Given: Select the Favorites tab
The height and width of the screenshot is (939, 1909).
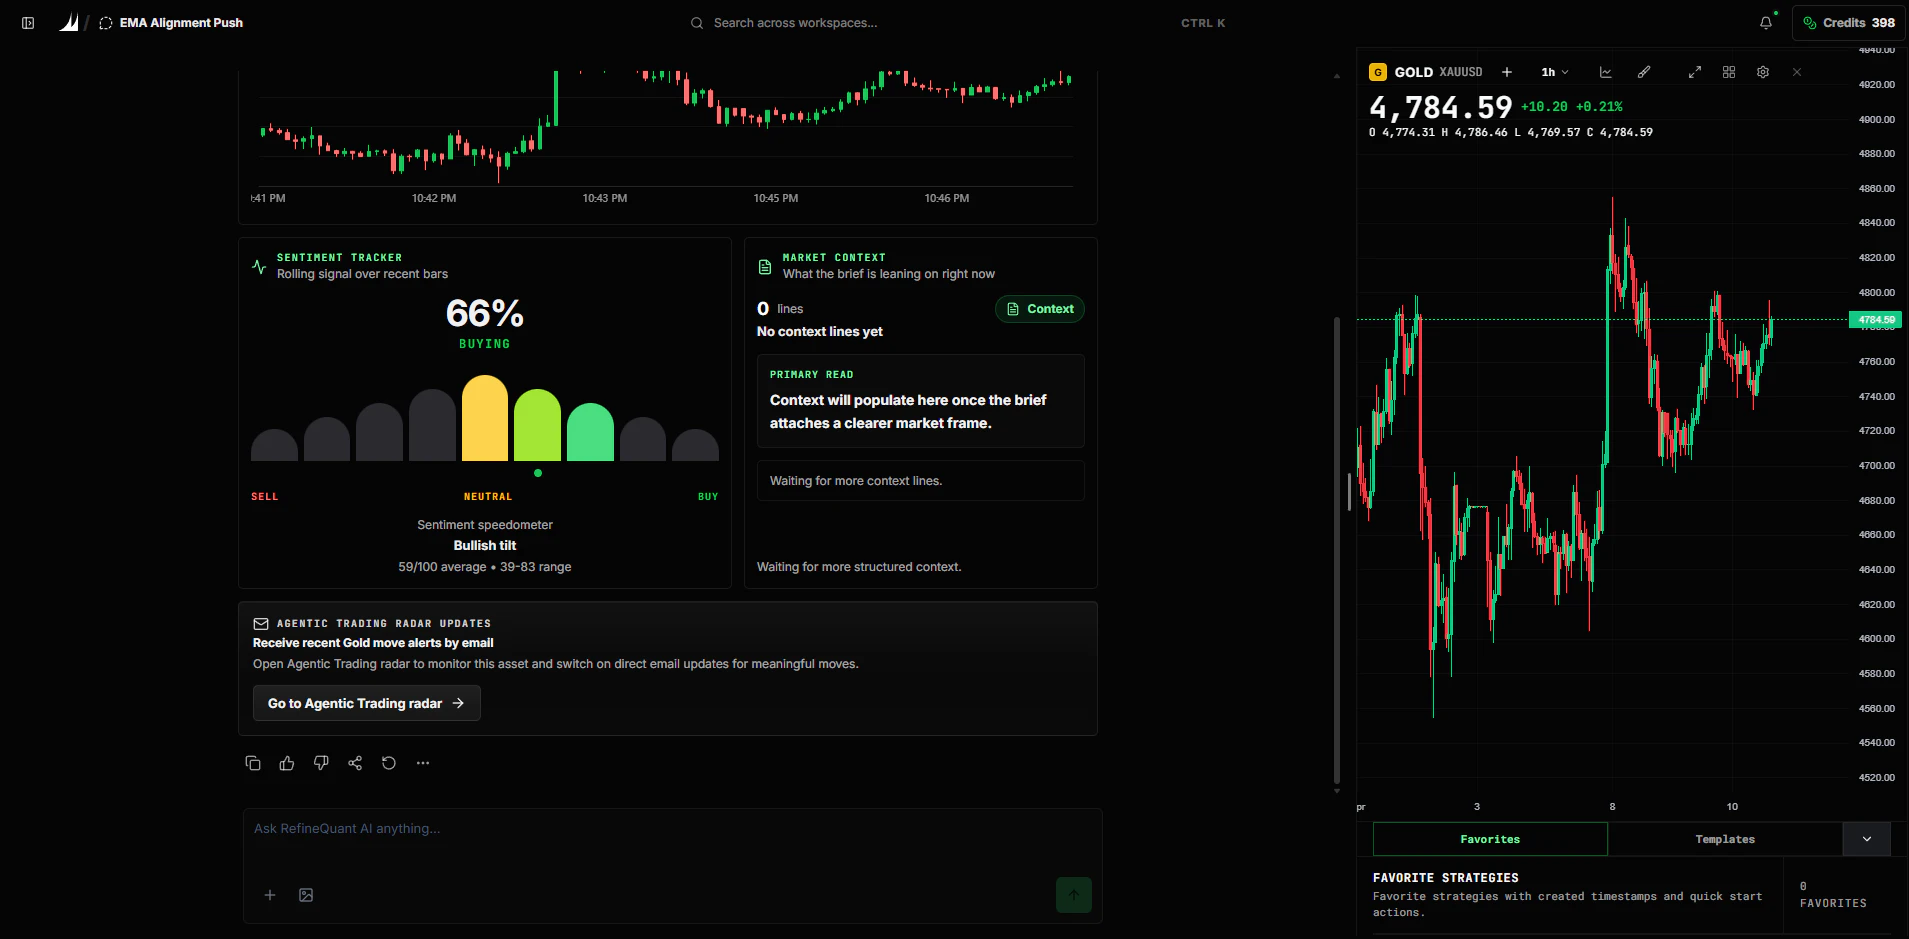Looking at the screenshot, I should (x=1490, y=839).
